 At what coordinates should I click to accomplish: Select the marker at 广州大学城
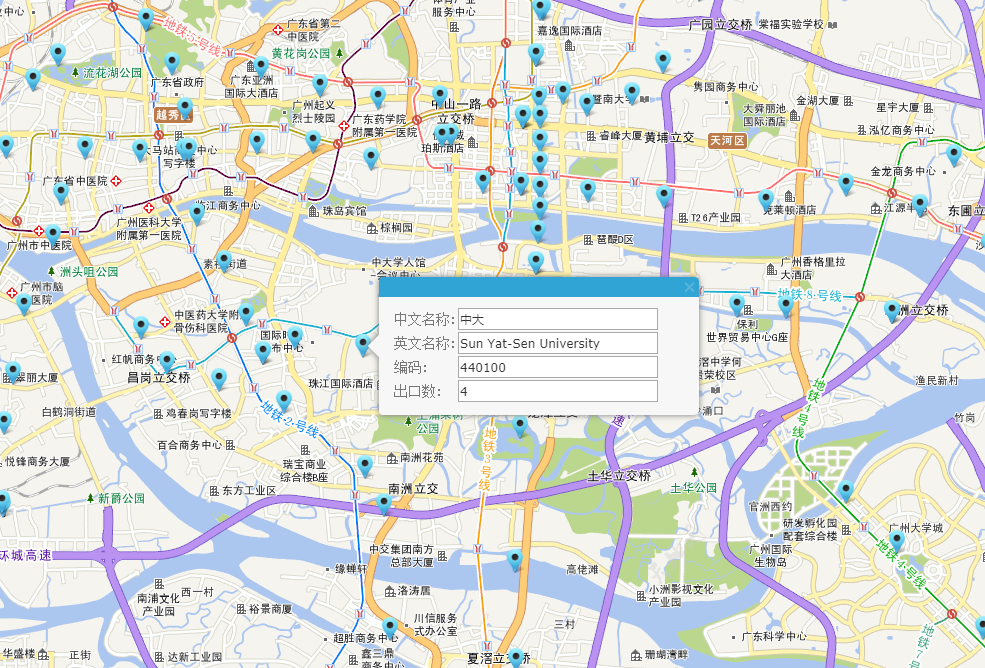(896, 541)
